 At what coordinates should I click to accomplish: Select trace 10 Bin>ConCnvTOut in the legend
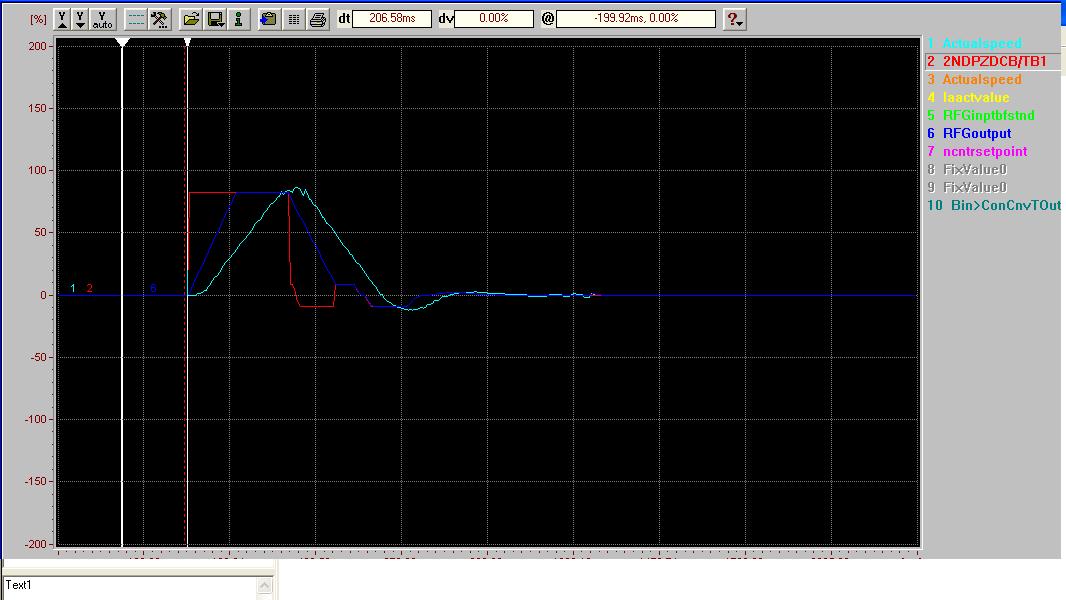click(x=993, y=205)
